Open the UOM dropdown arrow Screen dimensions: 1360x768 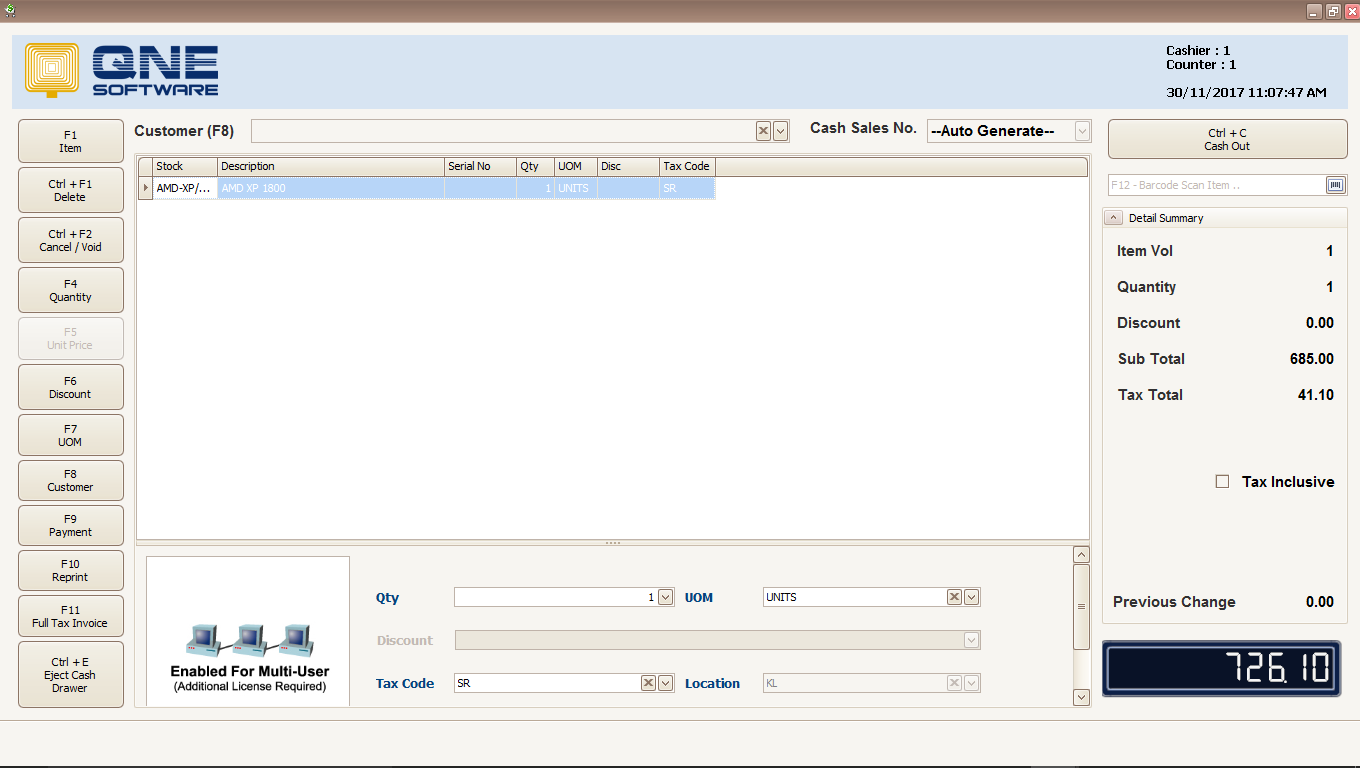click(972, 597)
